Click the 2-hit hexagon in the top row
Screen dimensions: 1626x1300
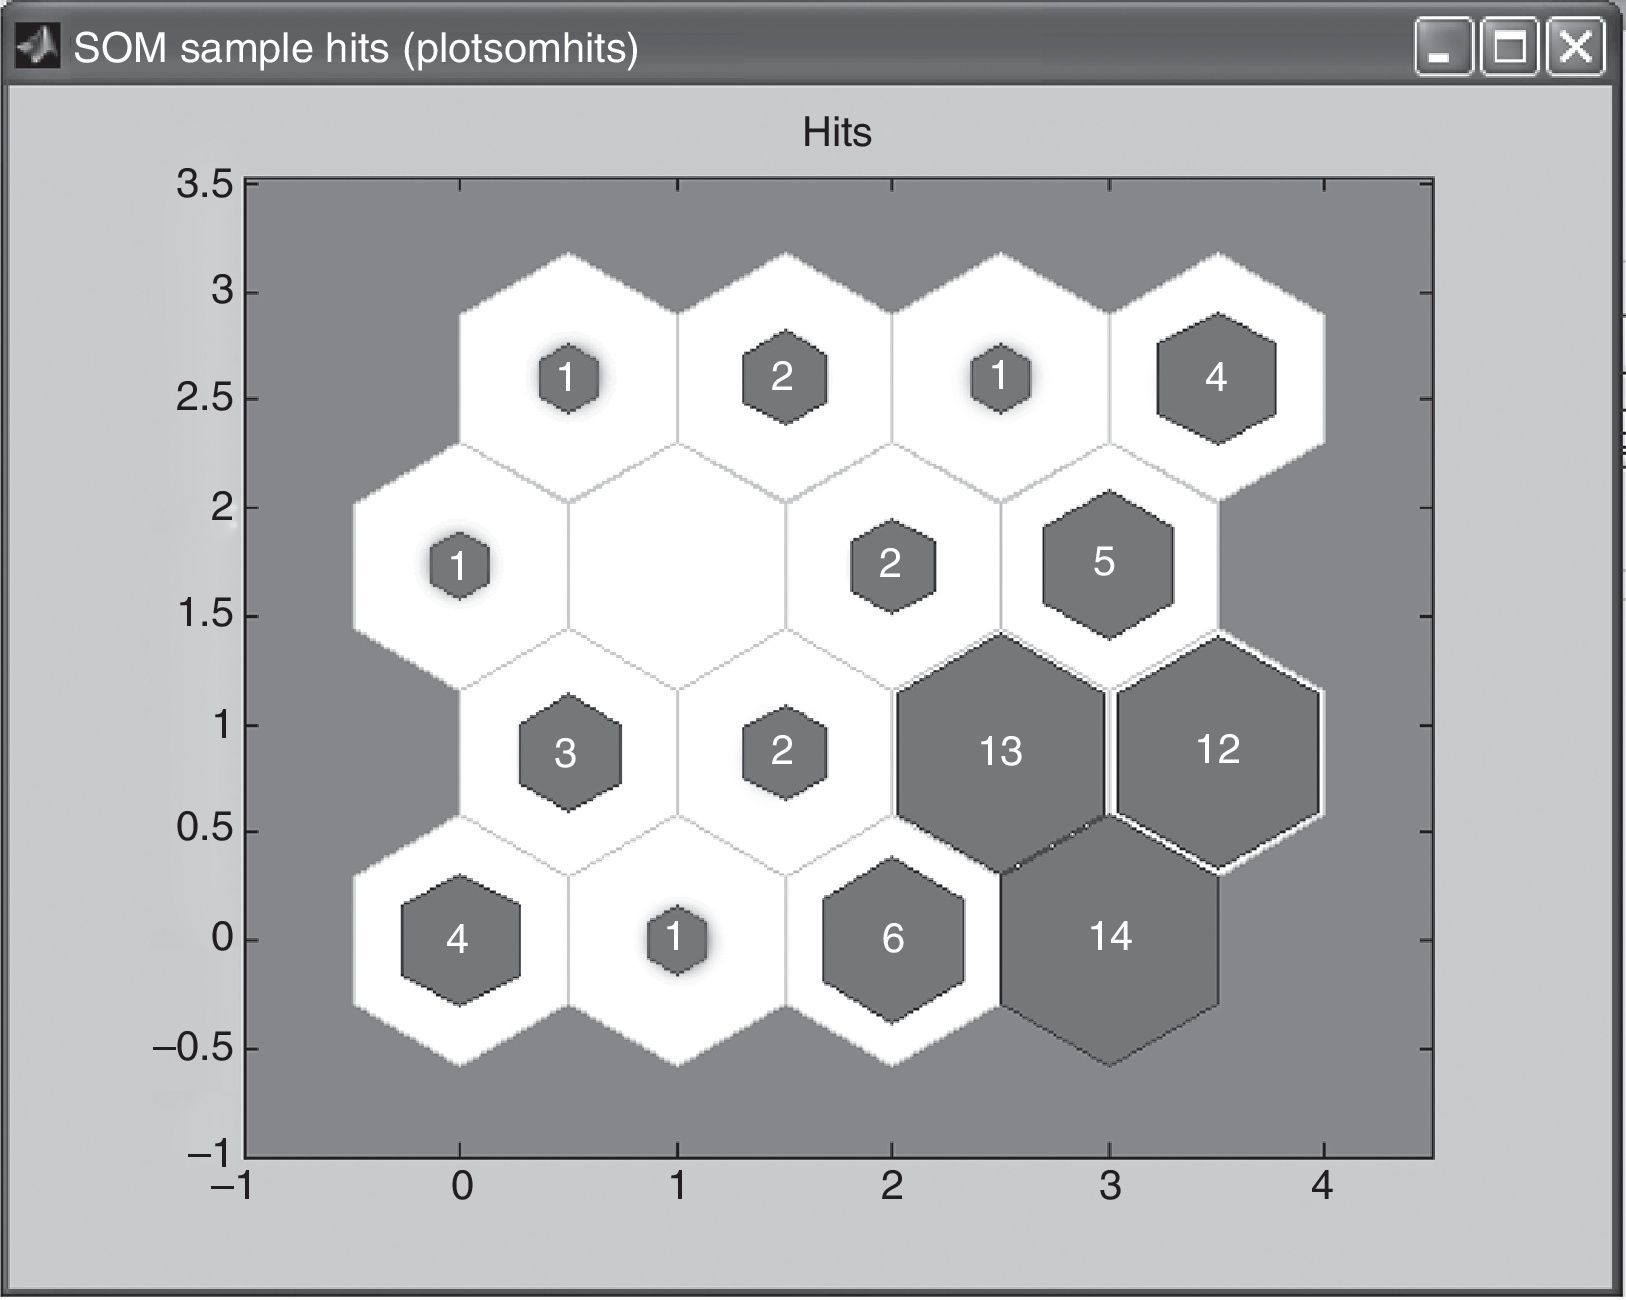784,377
